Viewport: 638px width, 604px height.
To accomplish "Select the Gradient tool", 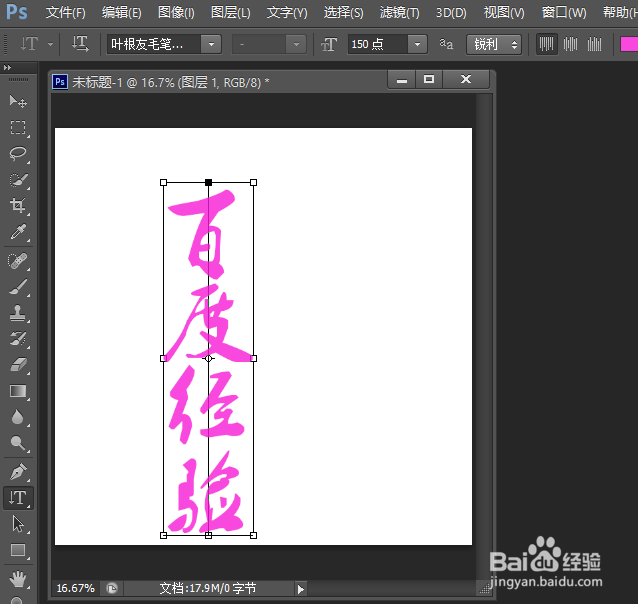I will tap(18, 391).
